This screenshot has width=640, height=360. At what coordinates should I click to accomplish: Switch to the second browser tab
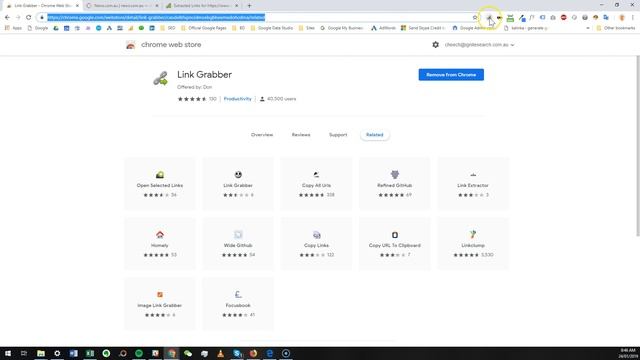coord(122,6)
